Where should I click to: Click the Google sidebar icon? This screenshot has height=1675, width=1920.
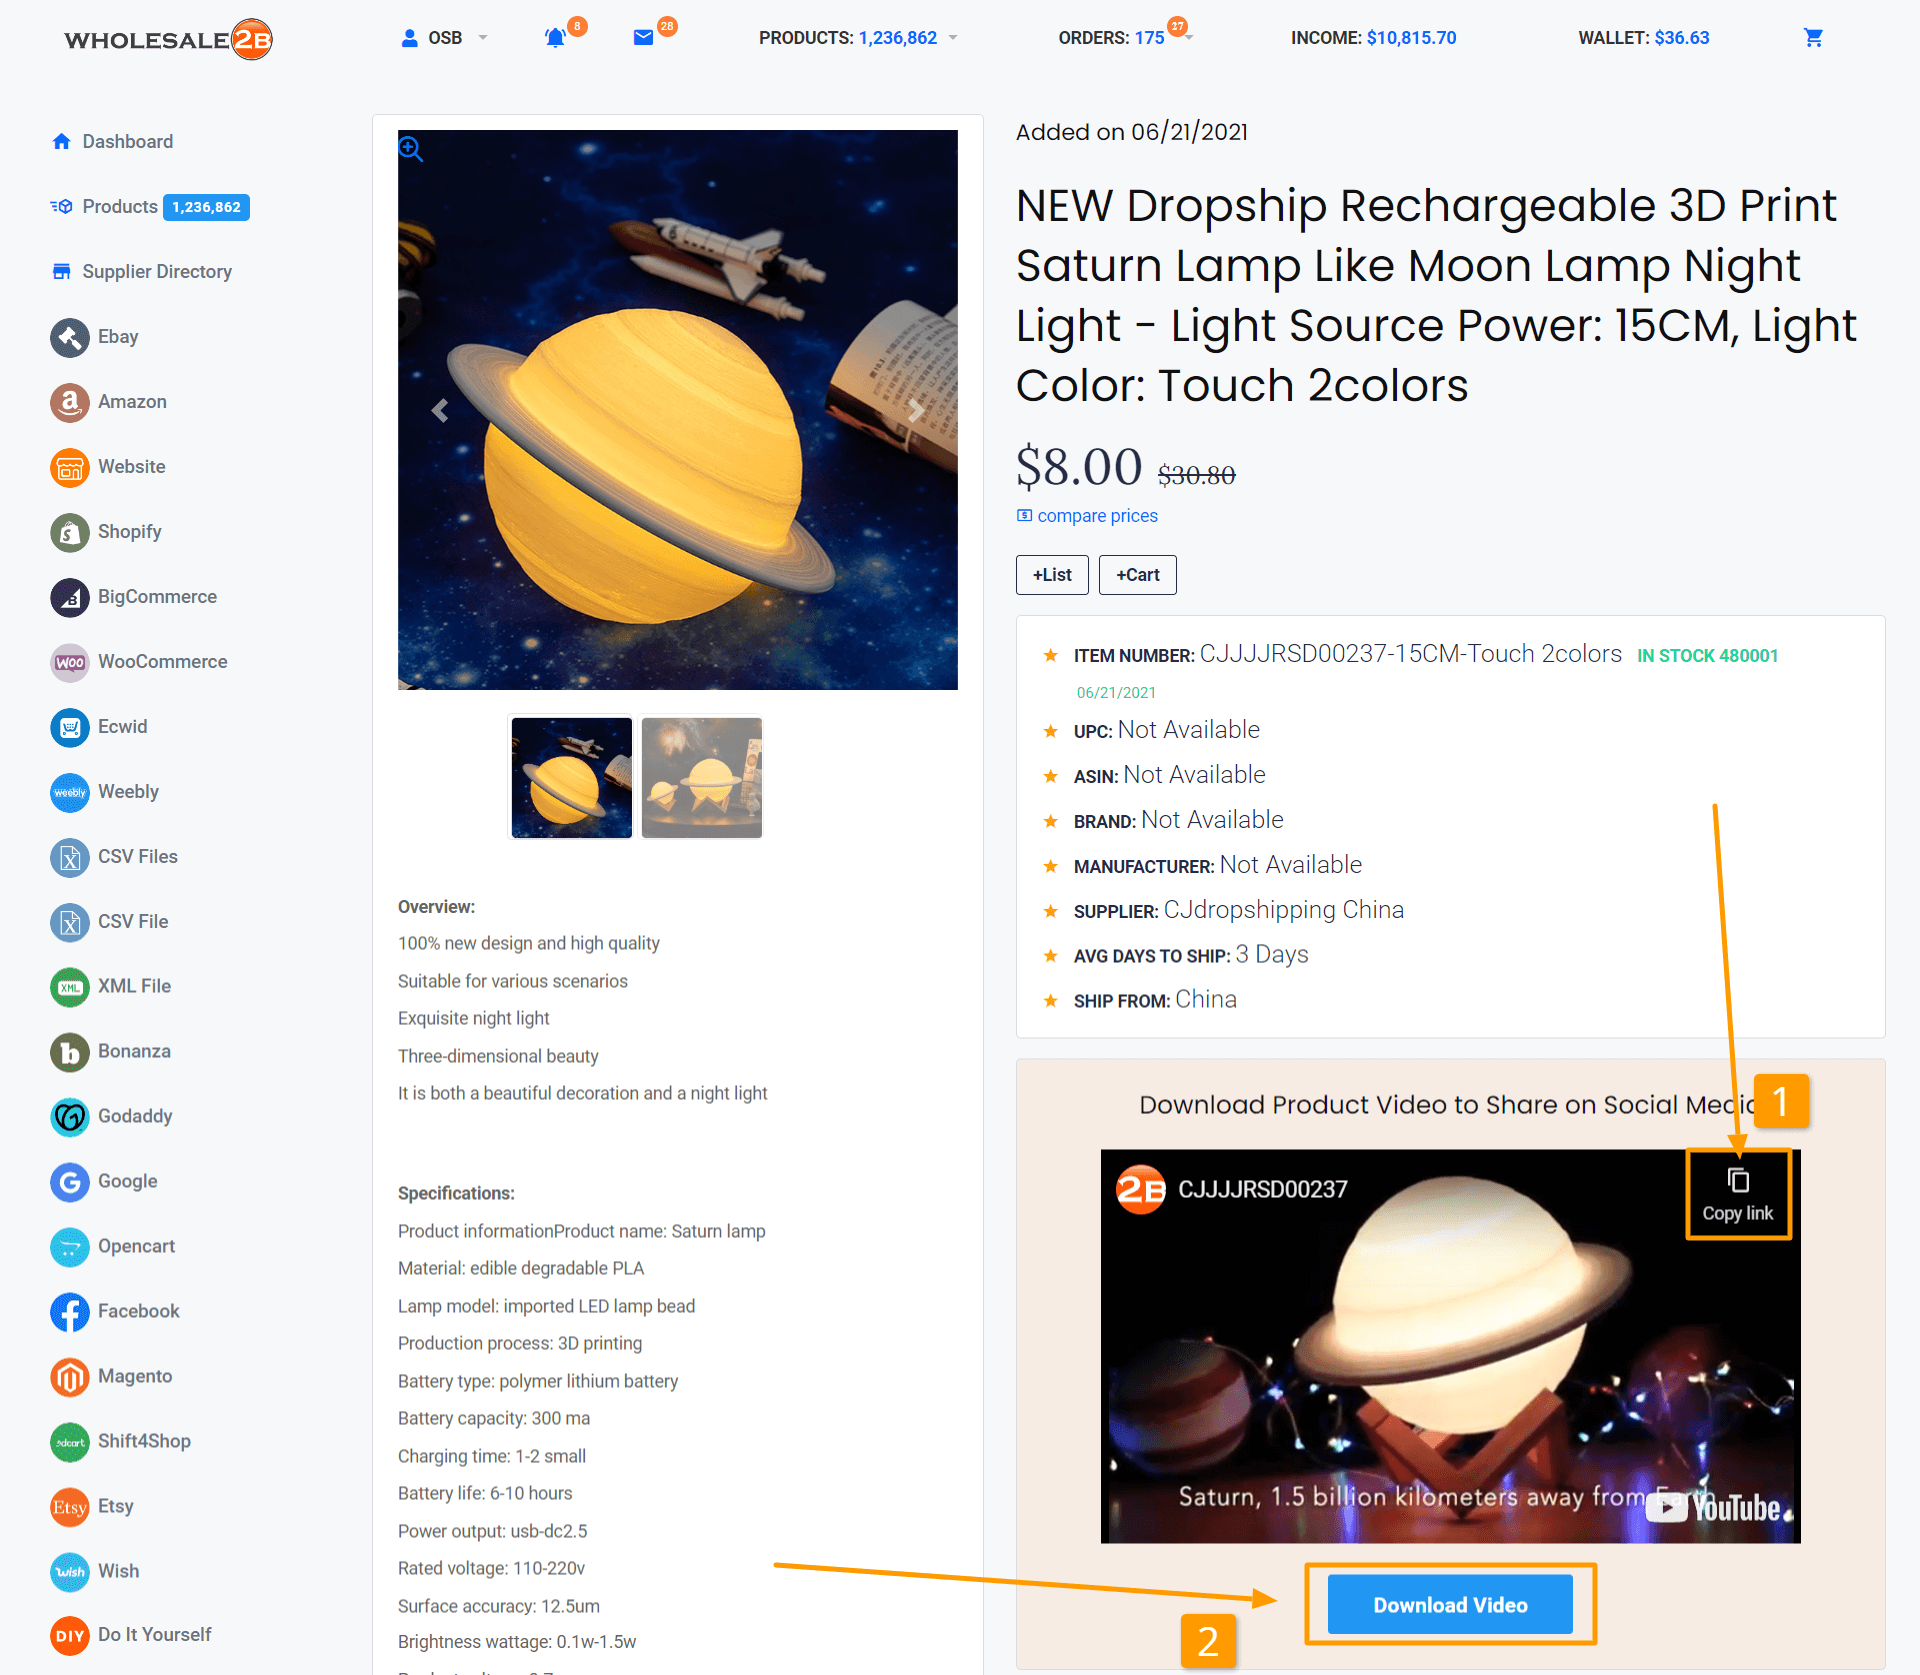coord(70,1182)
